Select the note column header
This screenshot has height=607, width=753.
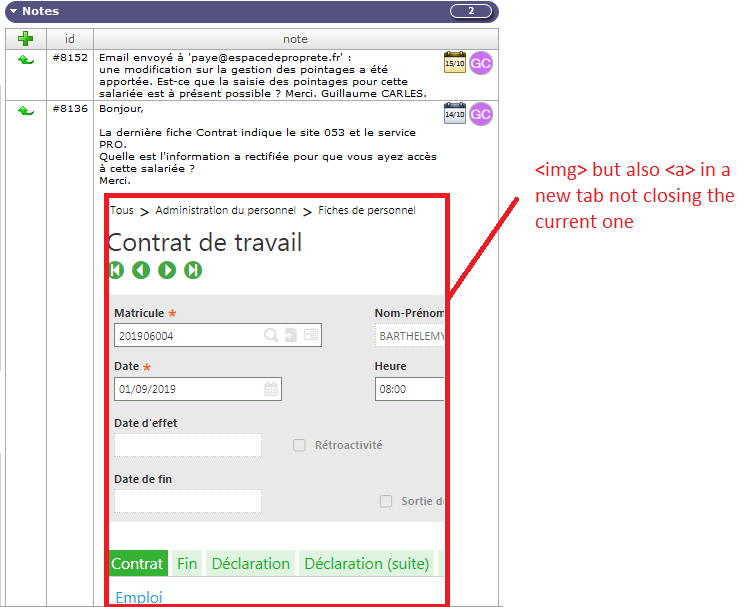click(295, 39)
